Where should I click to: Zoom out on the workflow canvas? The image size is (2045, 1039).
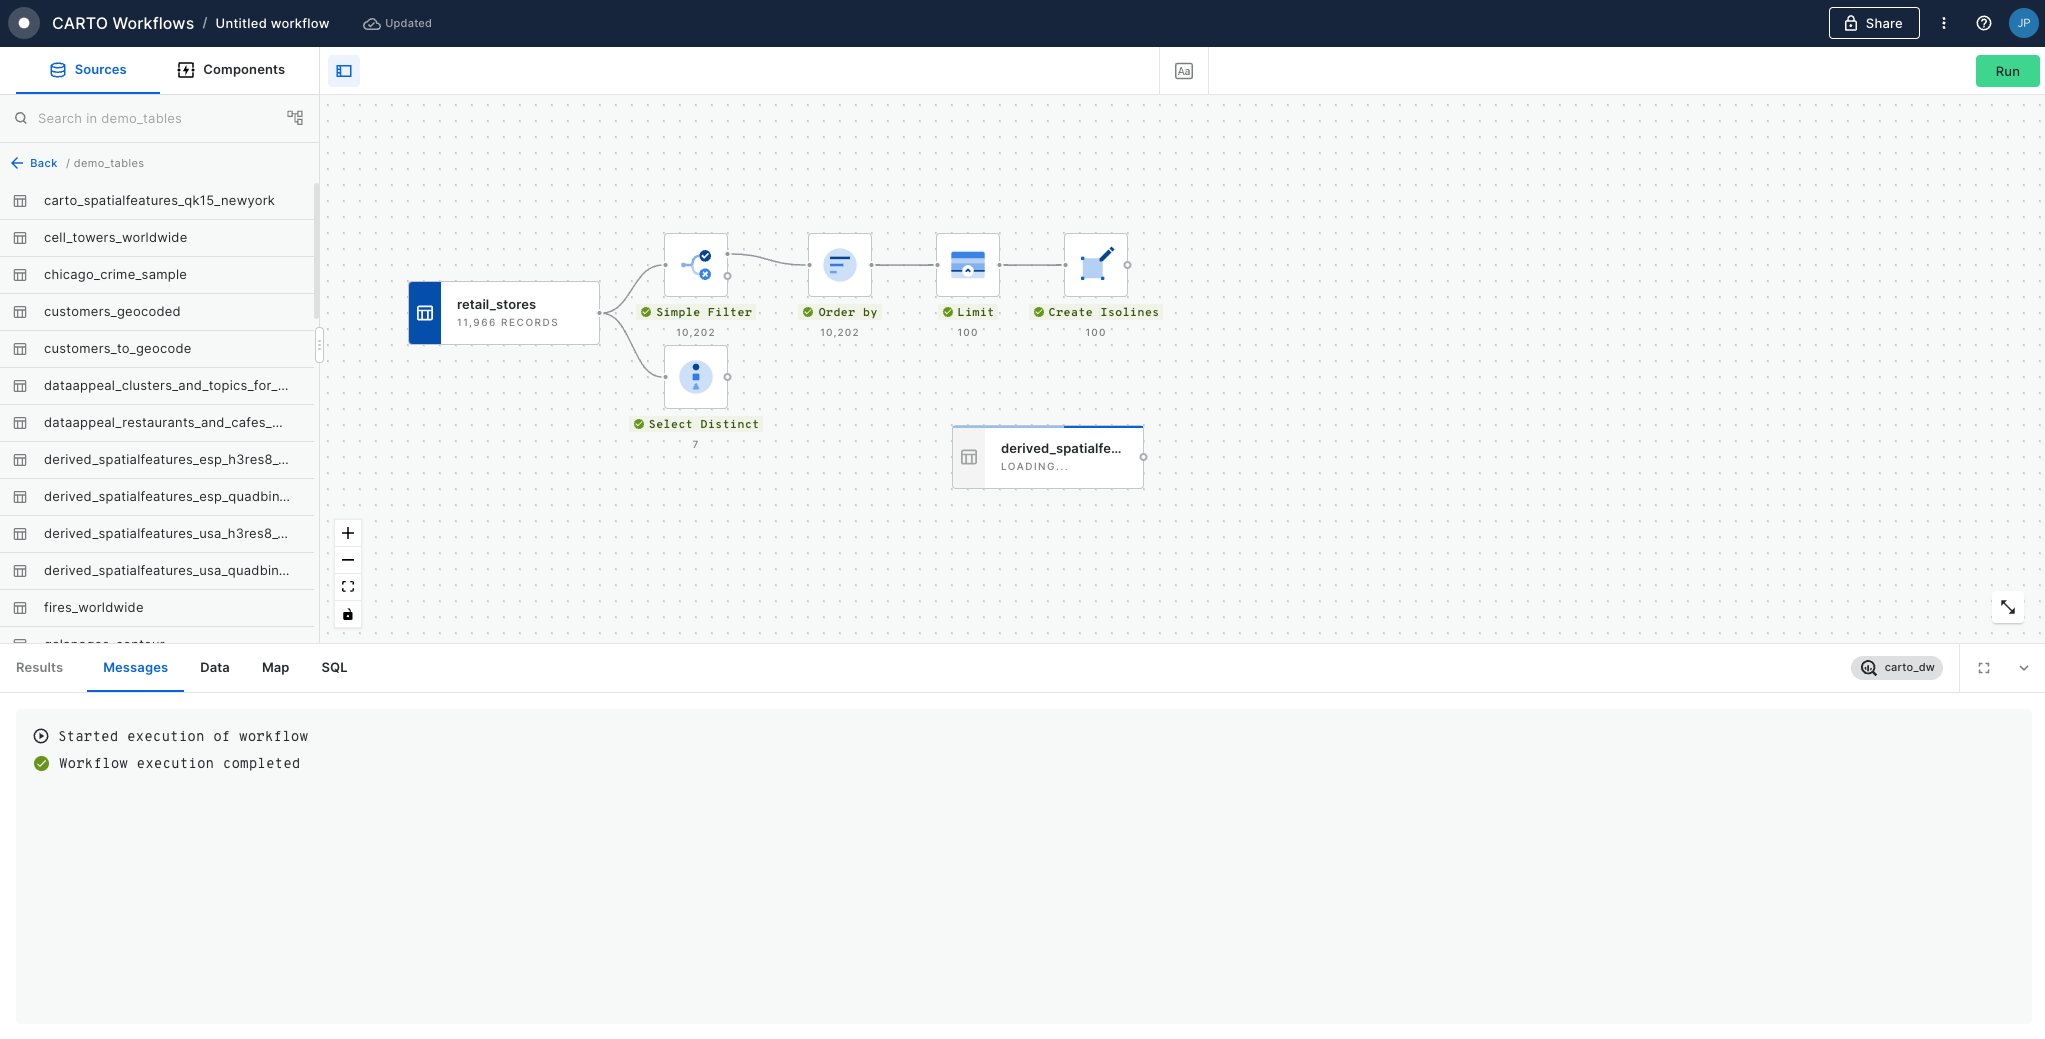pyautogui.click(x=348, y=560)
